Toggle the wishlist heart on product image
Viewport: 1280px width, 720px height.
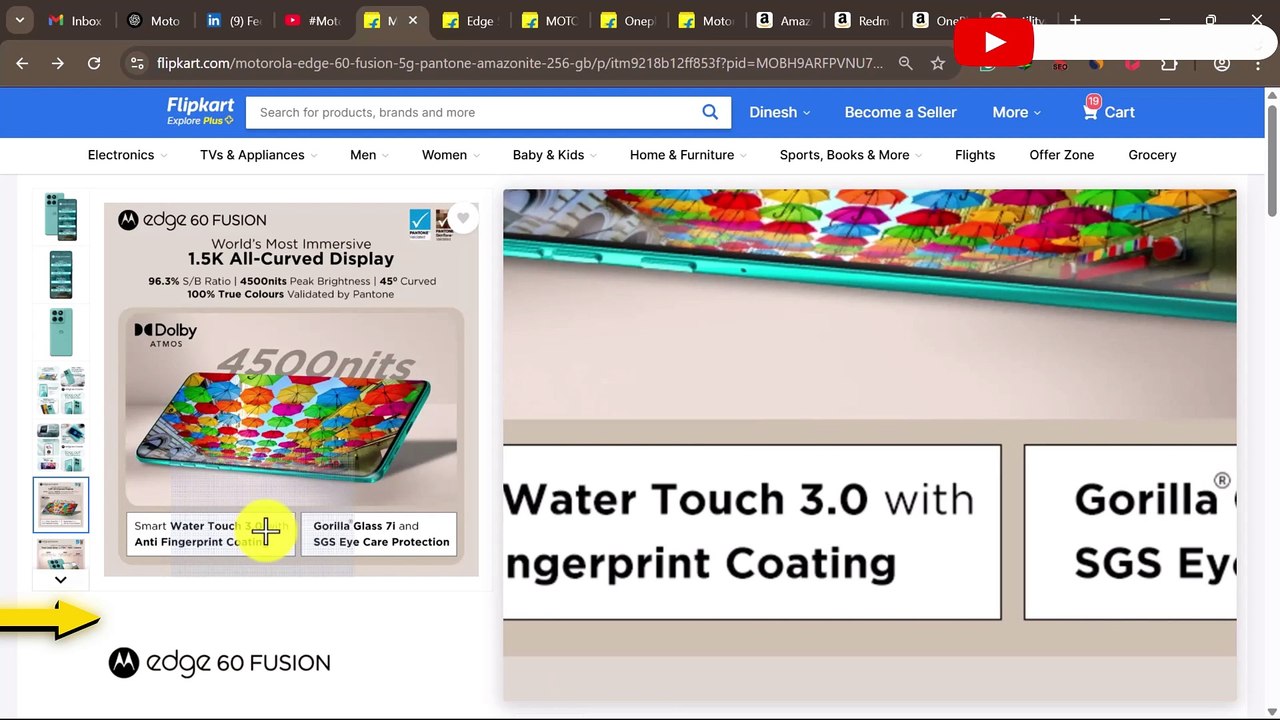point(463,218)
